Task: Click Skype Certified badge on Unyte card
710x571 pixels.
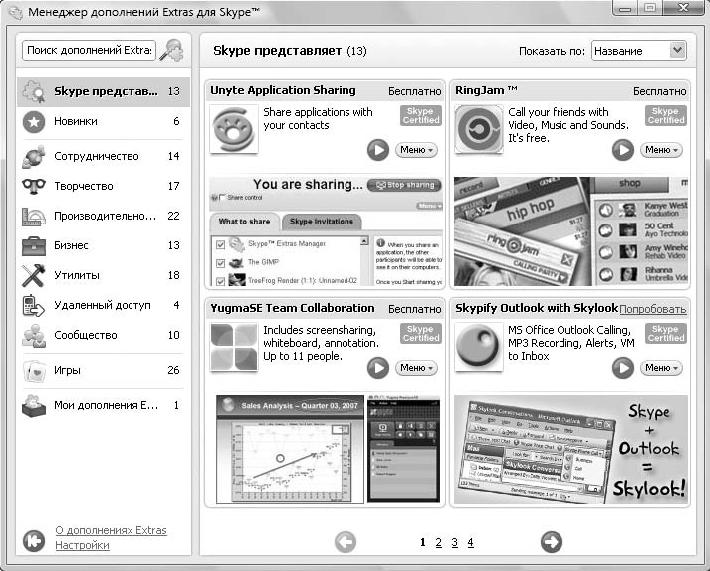Action: pos(421,115)
